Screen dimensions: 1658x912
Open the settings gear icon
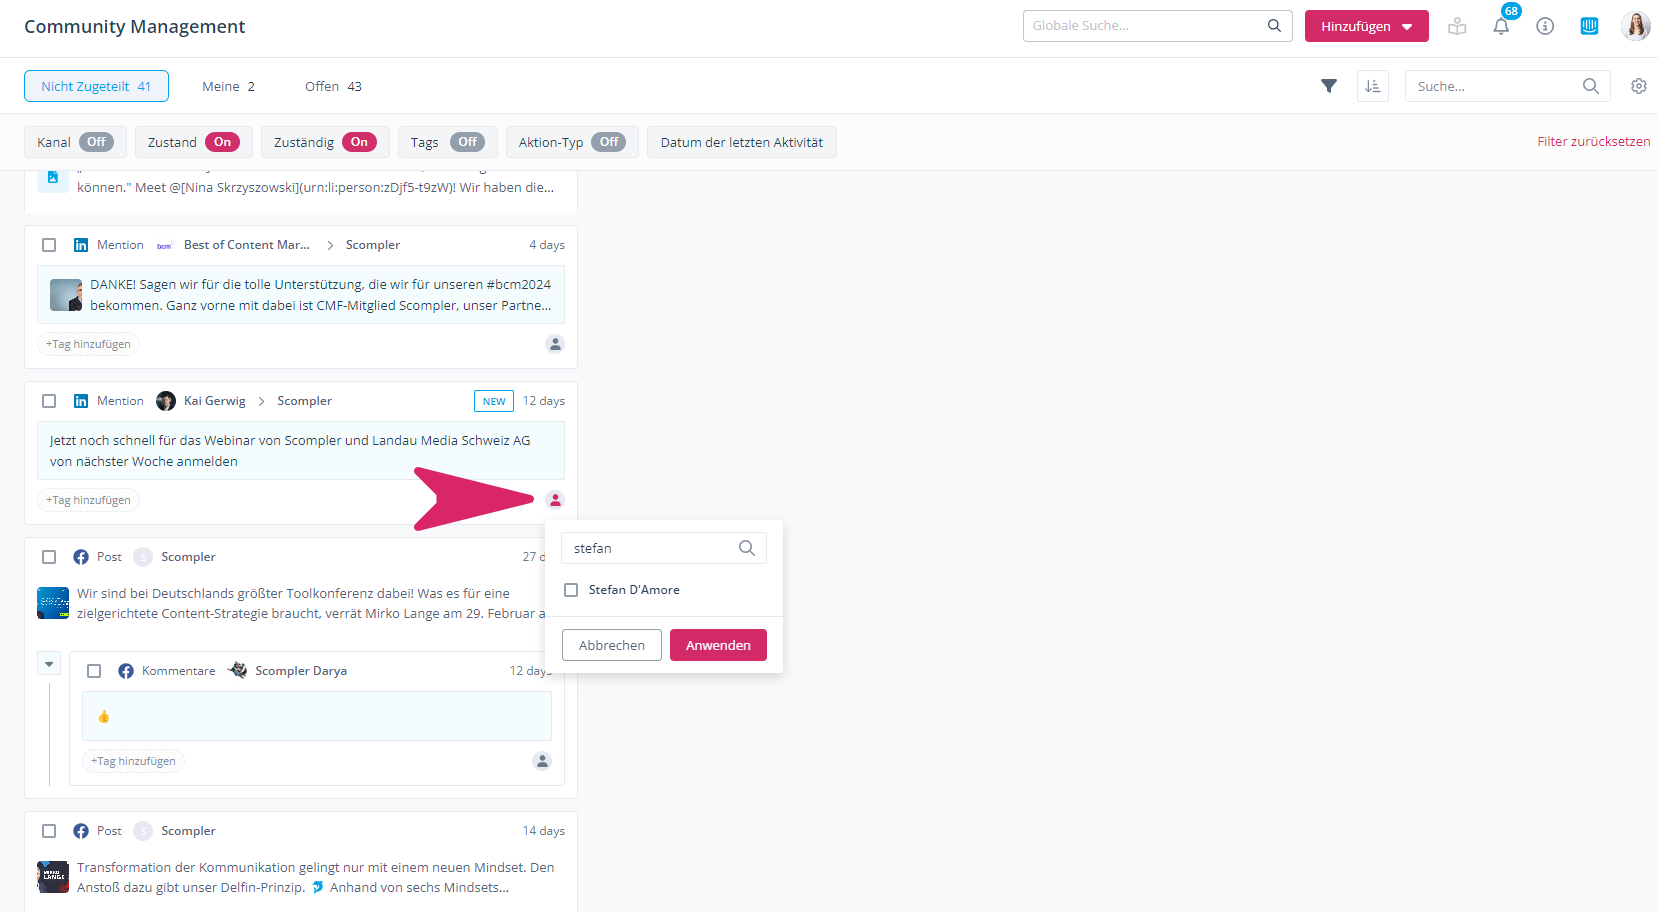coord(1638,86)
